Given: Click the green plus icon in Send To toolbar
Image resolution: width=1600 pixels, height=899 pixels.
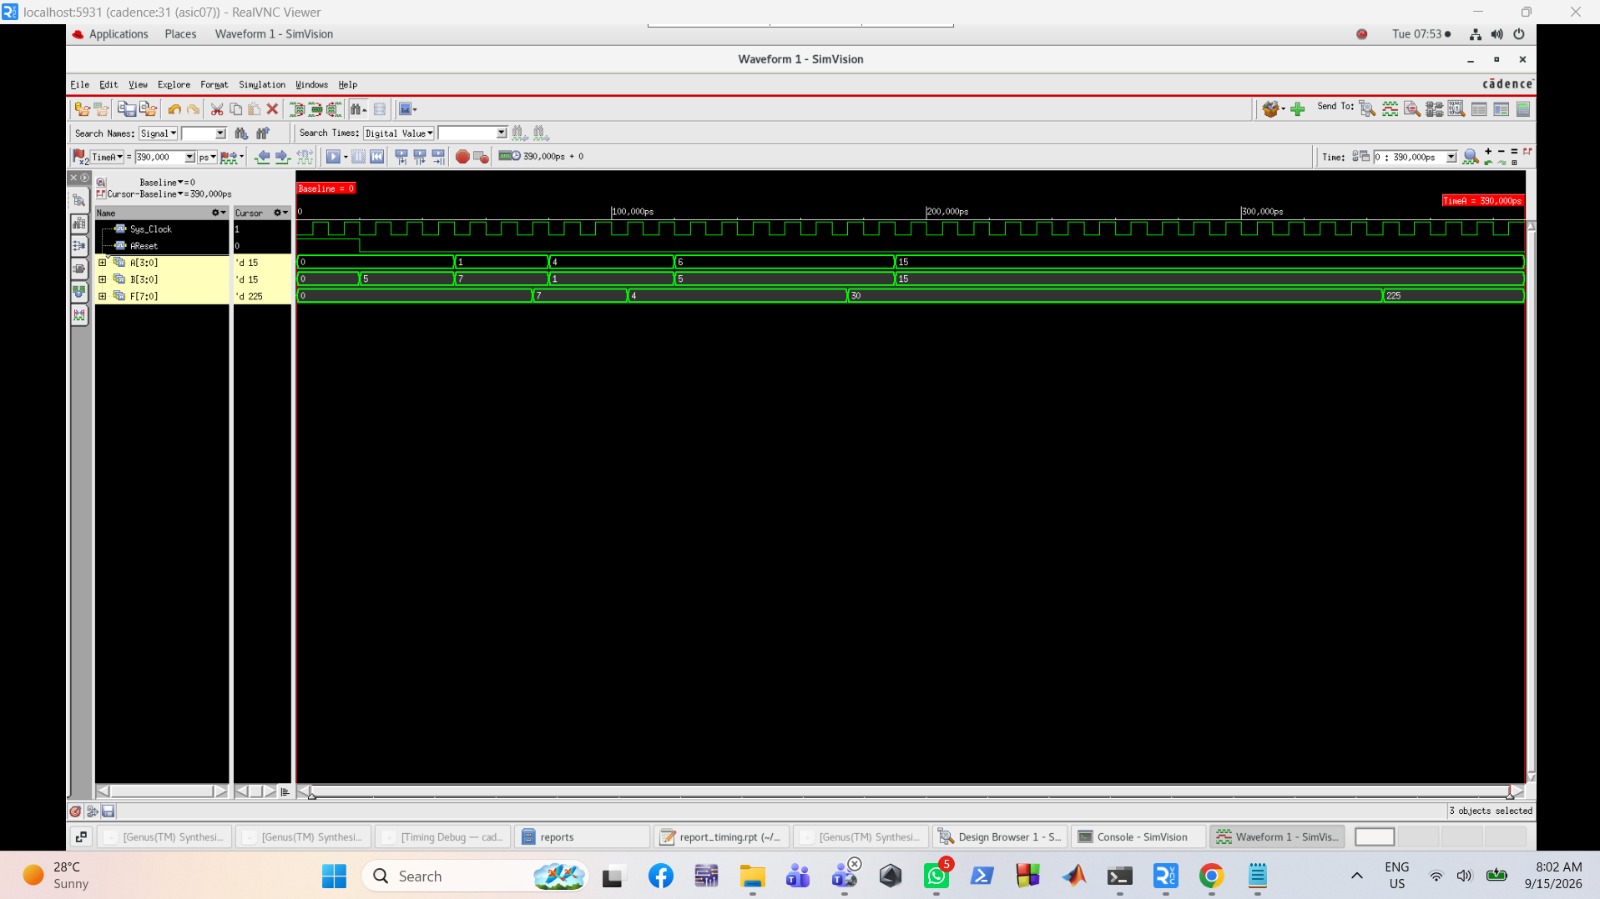Looking at the screenshot, I should click(x=1297, y=109).
